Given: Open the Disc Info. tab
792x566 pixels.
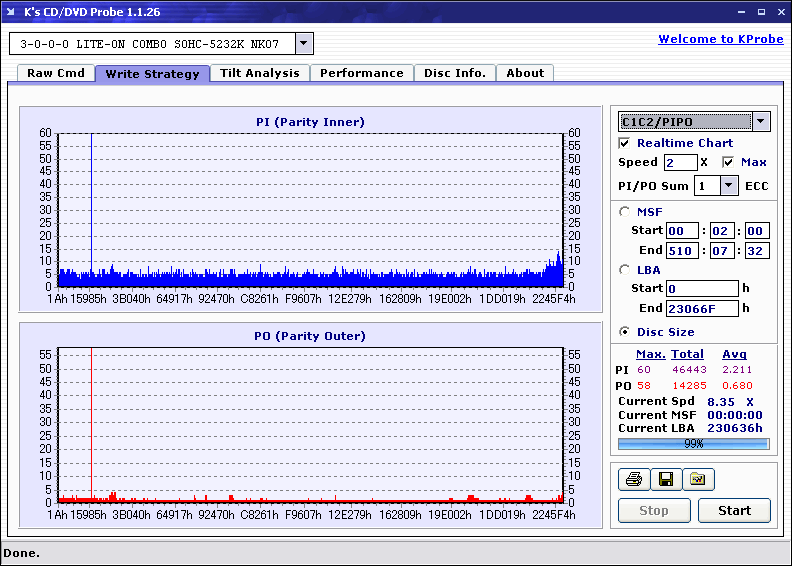Looking at the screenshot, I should click(x=454, y=73).
